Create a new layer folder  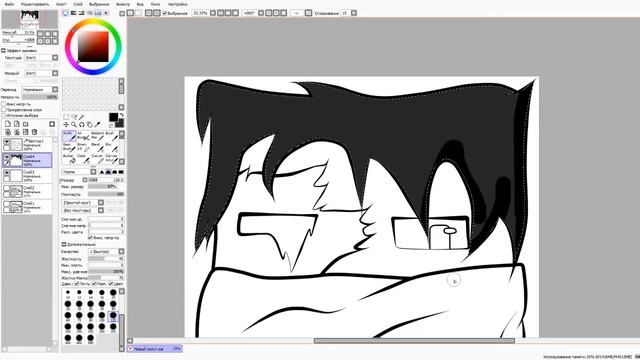(x=26, y=124)
